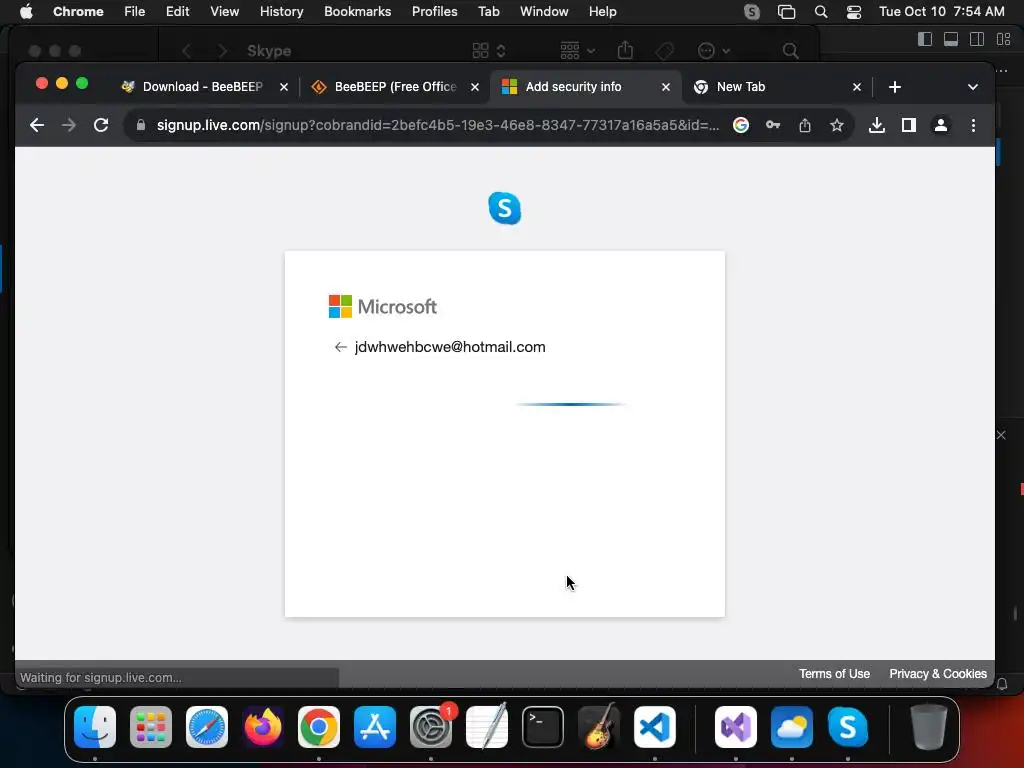Viewport: 1024px width, 768px height.
Task: Open the Terms of Use link
Action: 834,673
